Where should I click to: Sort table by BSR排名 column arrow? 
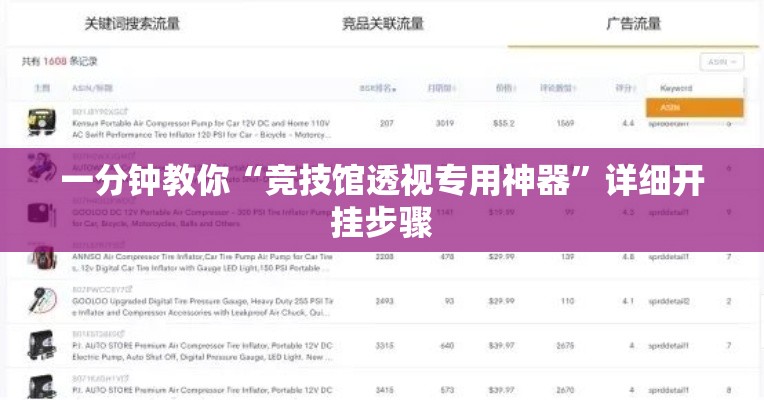[x=394, y=89]
